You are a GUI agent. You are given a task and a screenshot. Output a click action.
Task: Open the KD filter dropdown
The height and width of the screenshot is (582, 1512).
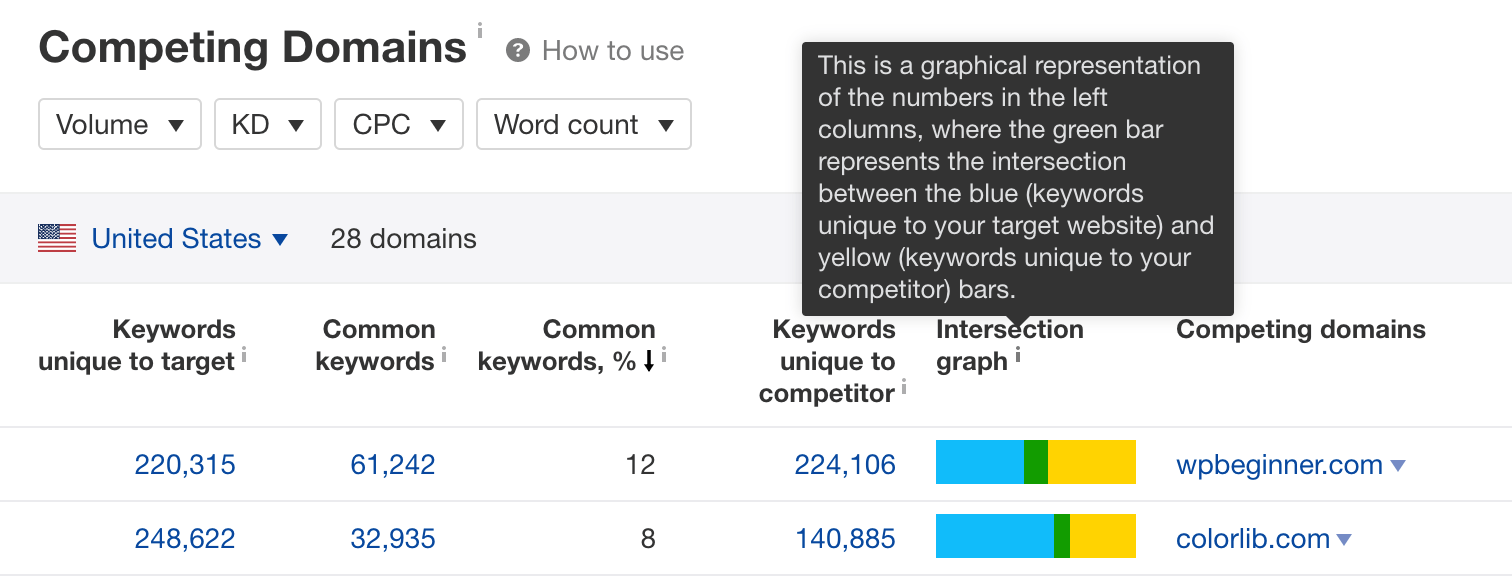267,124
